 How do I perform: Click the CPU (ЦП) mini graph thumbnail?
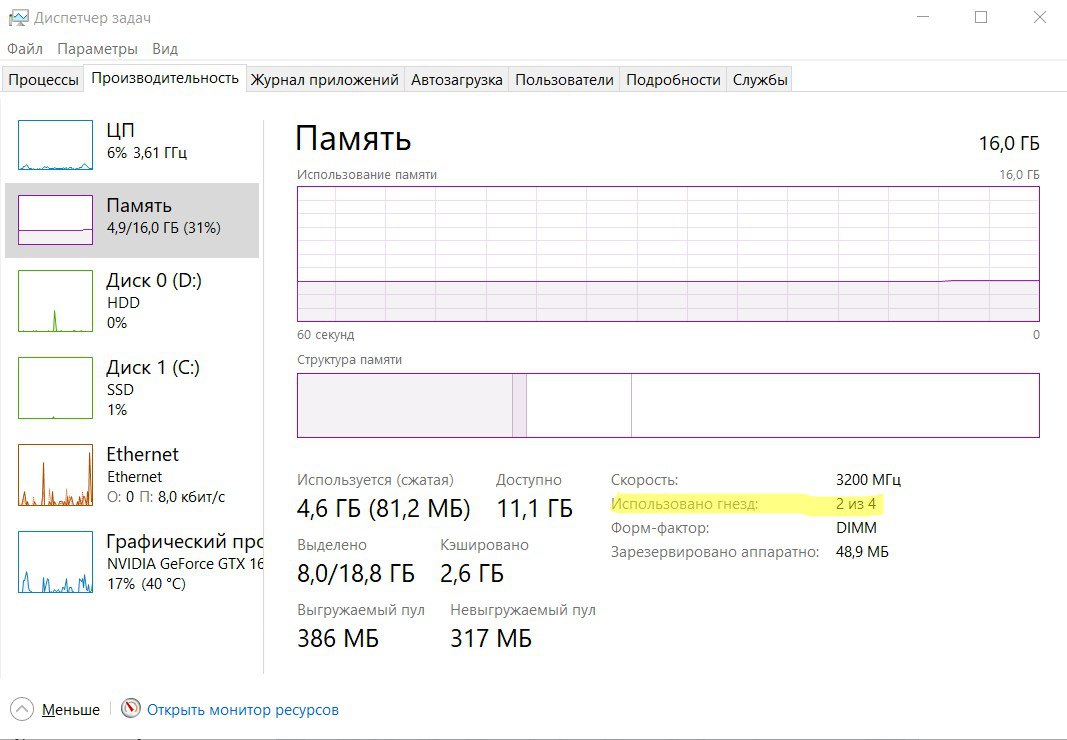pyautogui.click(x=55, y=145)
